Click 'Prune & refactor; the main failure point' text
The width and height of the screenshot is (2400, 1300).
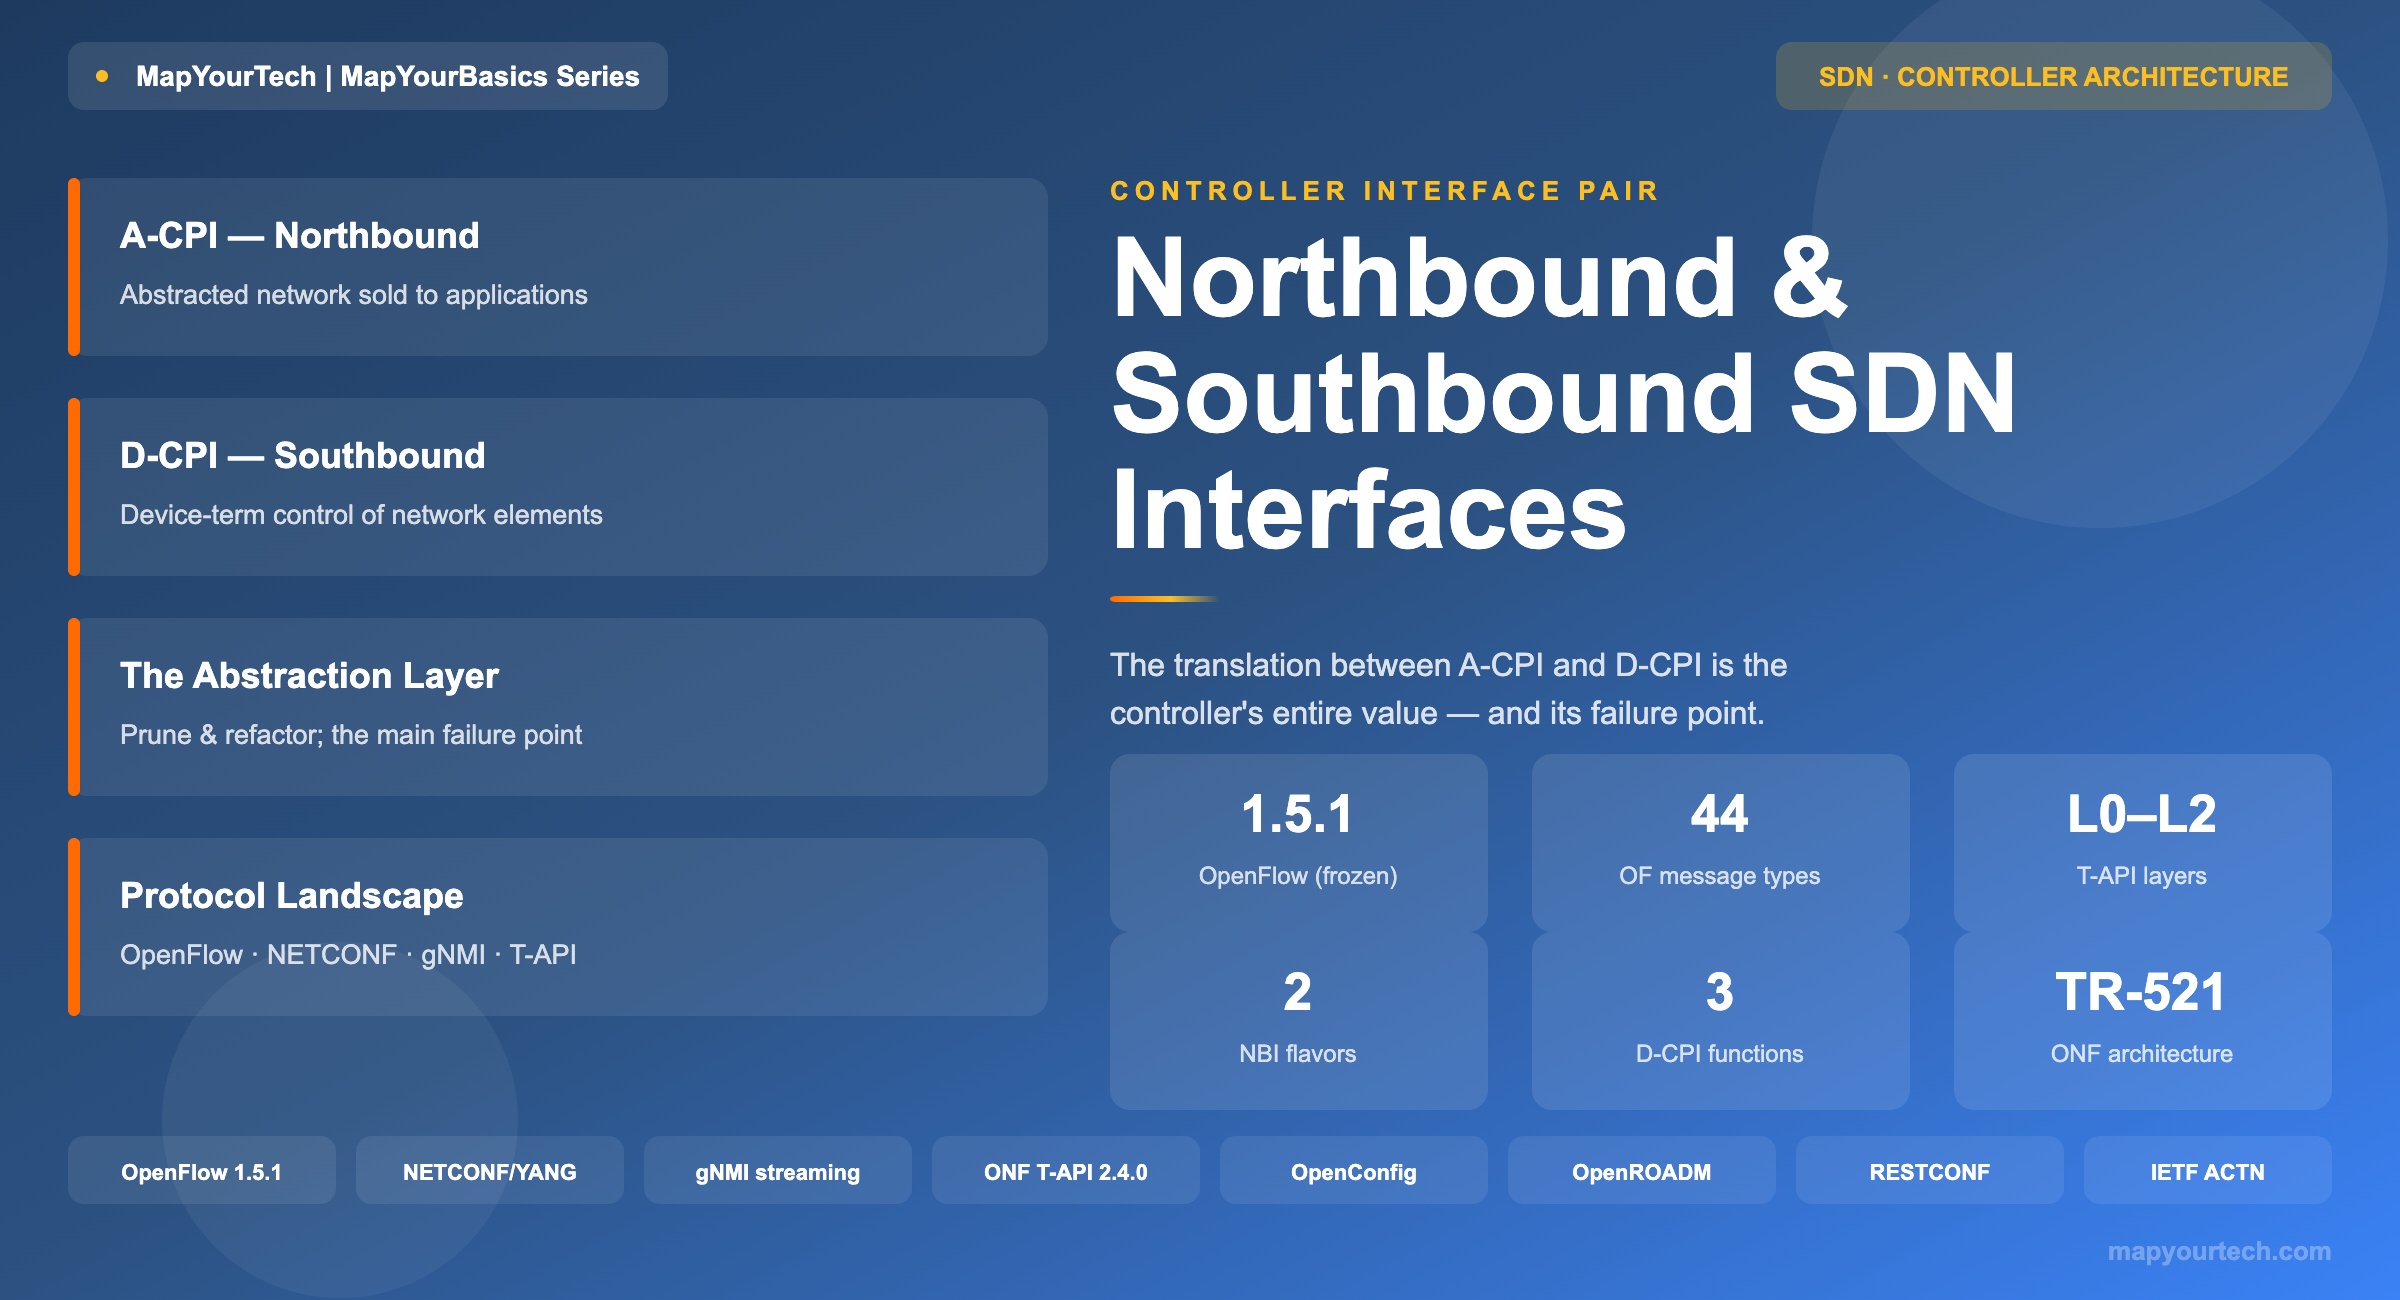pyautogui.click(x=351, y=735)
